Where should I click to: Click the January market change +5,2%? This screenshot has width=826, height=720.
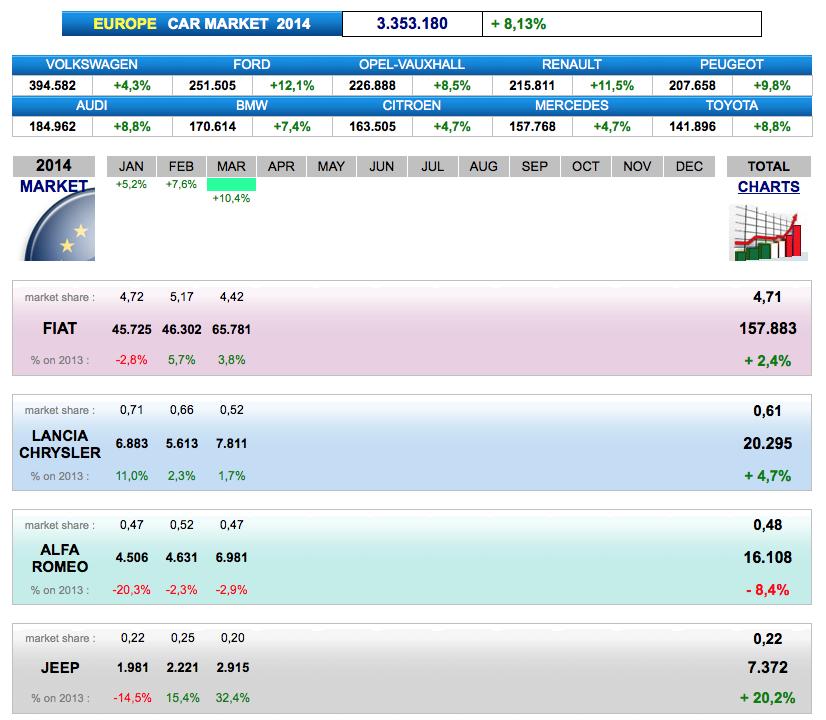[x=131, y=184]
